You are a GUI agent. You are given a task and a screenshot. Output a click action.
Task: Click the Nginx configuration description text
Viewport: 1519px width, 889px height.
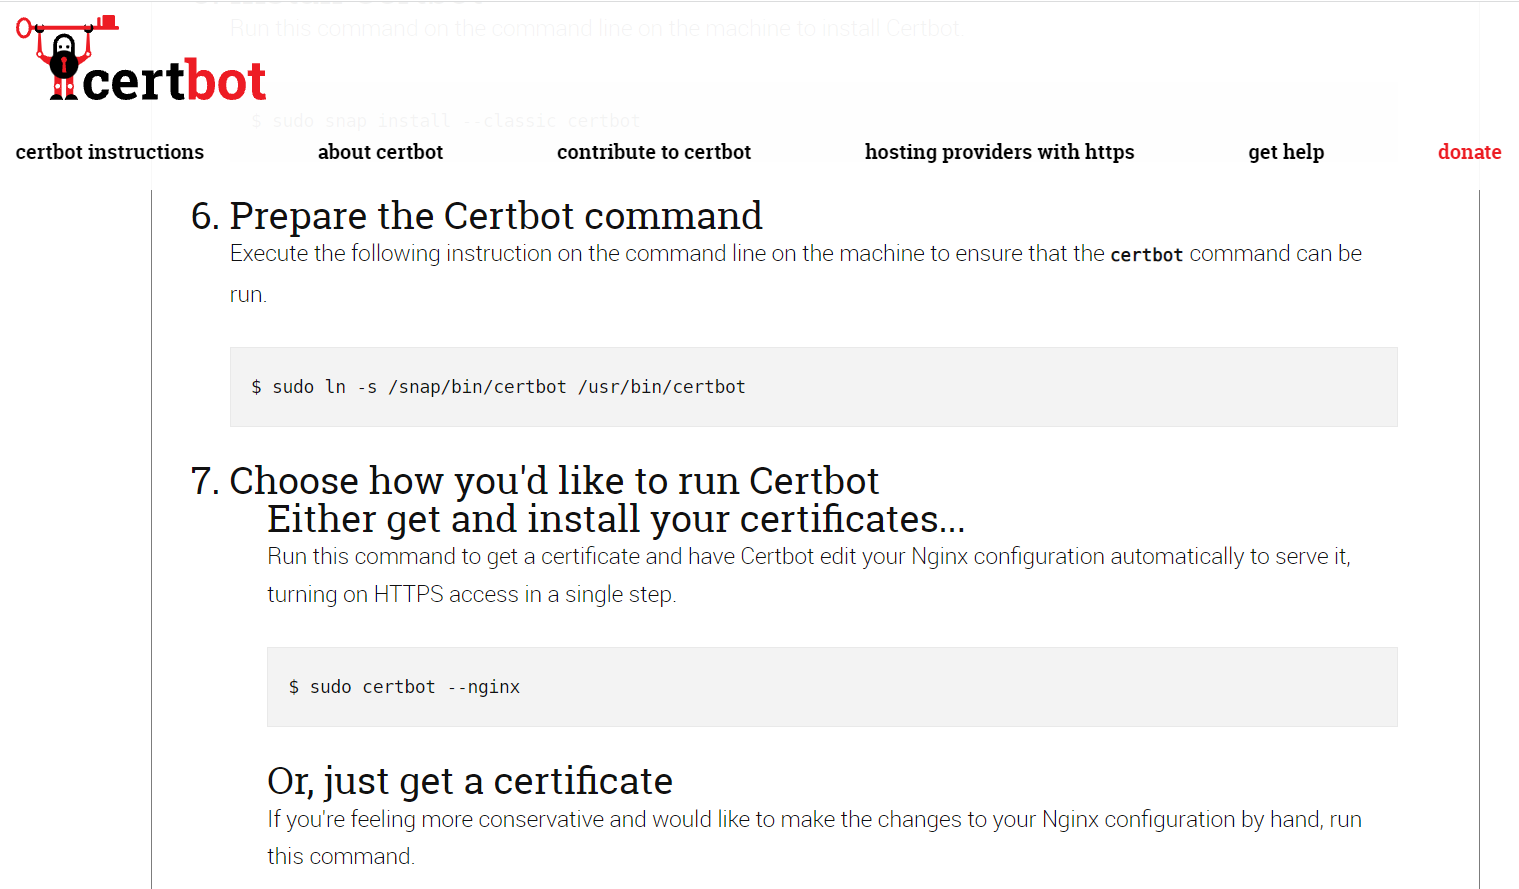click(808, 575)
